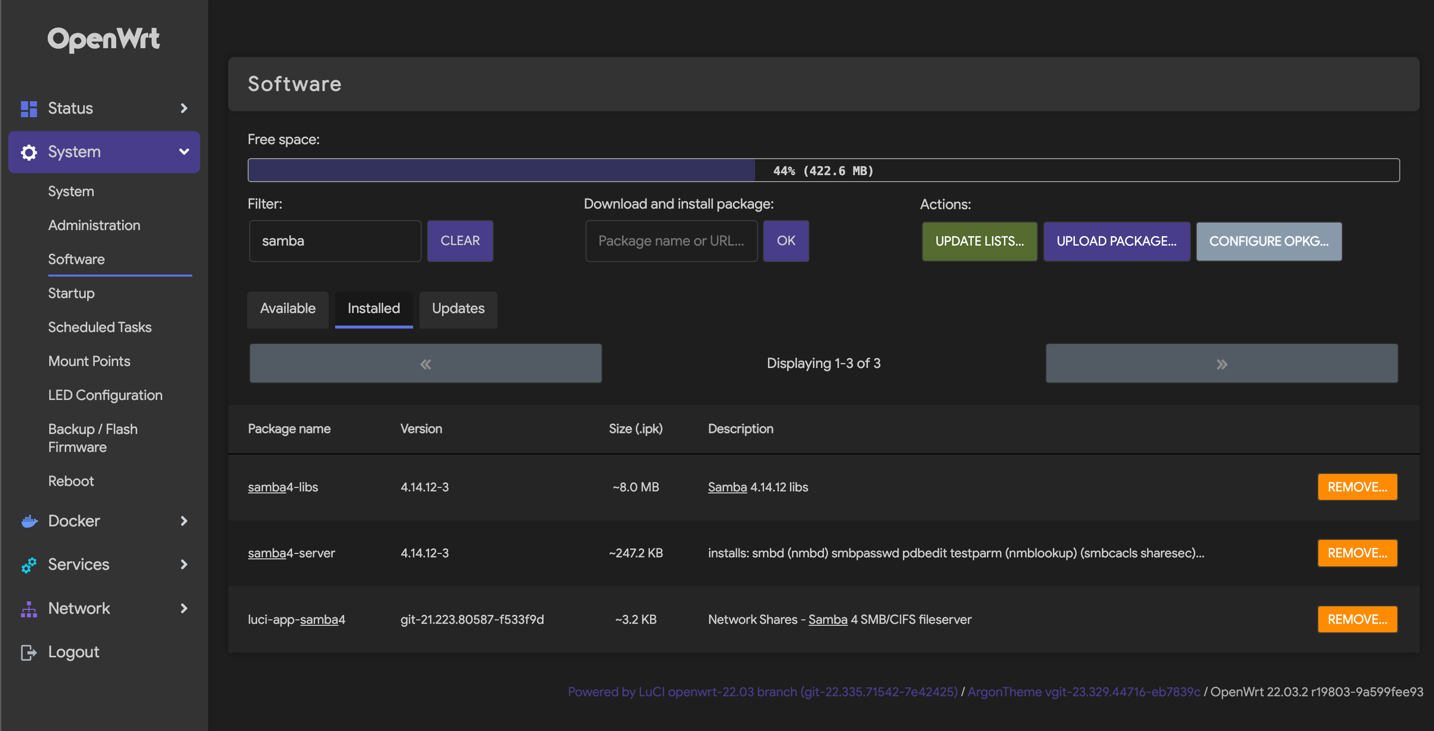The height and width of the screenshot is (731, 1434).
Task: Click 'Samba 4.14.12 libs' description
Action: click(x=758, y=487)
